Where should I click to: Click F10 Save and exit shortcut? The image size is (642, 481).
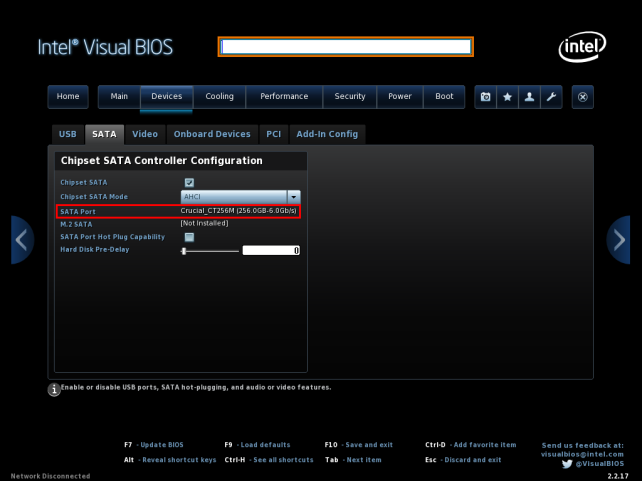[x=359, y=445]
